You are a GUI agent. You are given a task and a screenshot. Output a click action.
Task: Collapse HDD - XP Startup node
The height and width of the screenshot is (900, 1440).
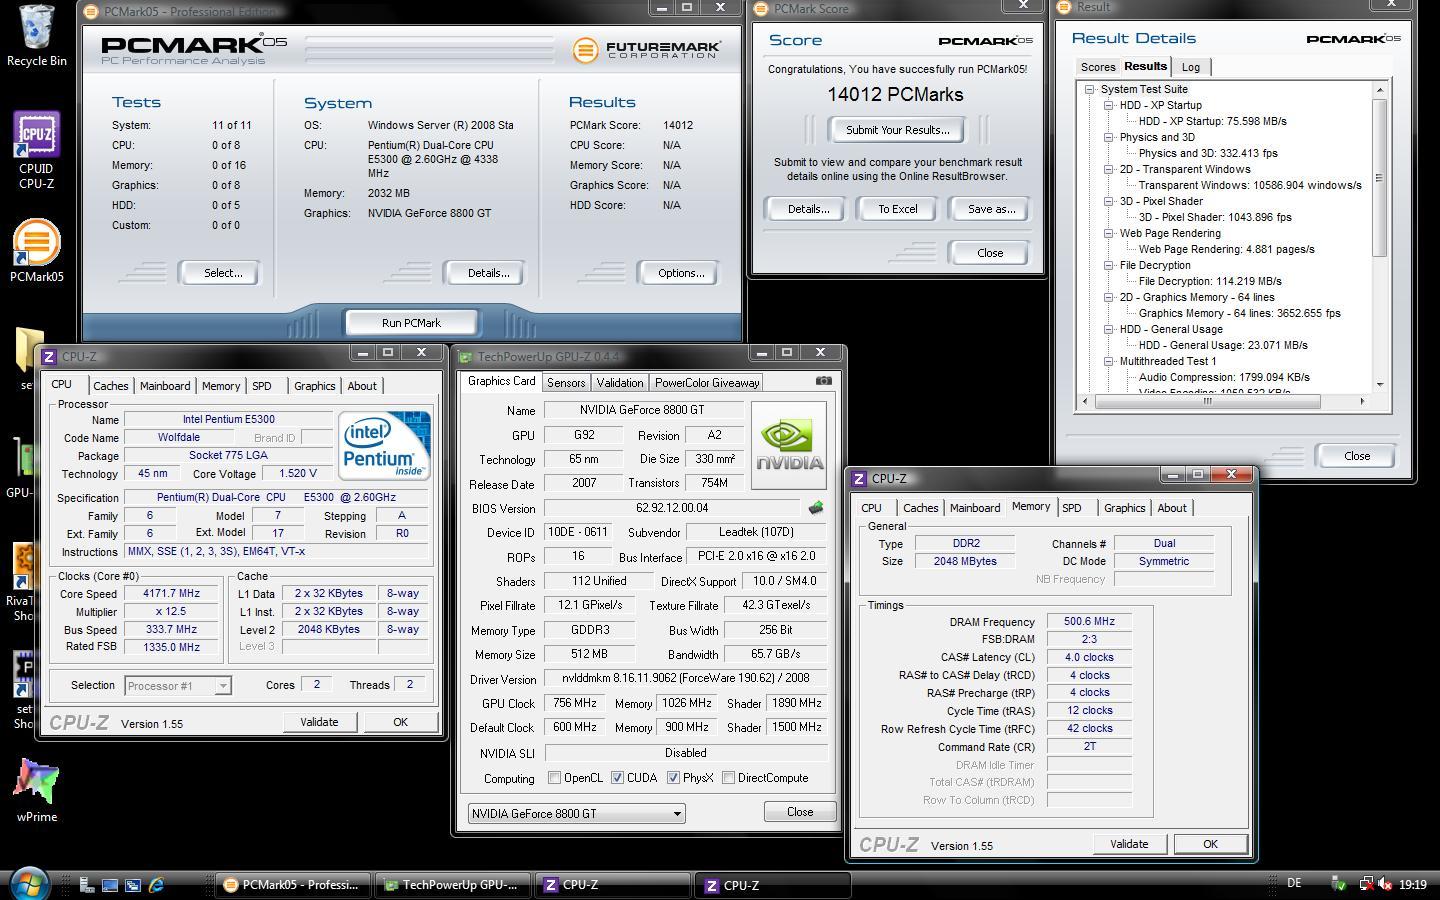click(1109, 105)
